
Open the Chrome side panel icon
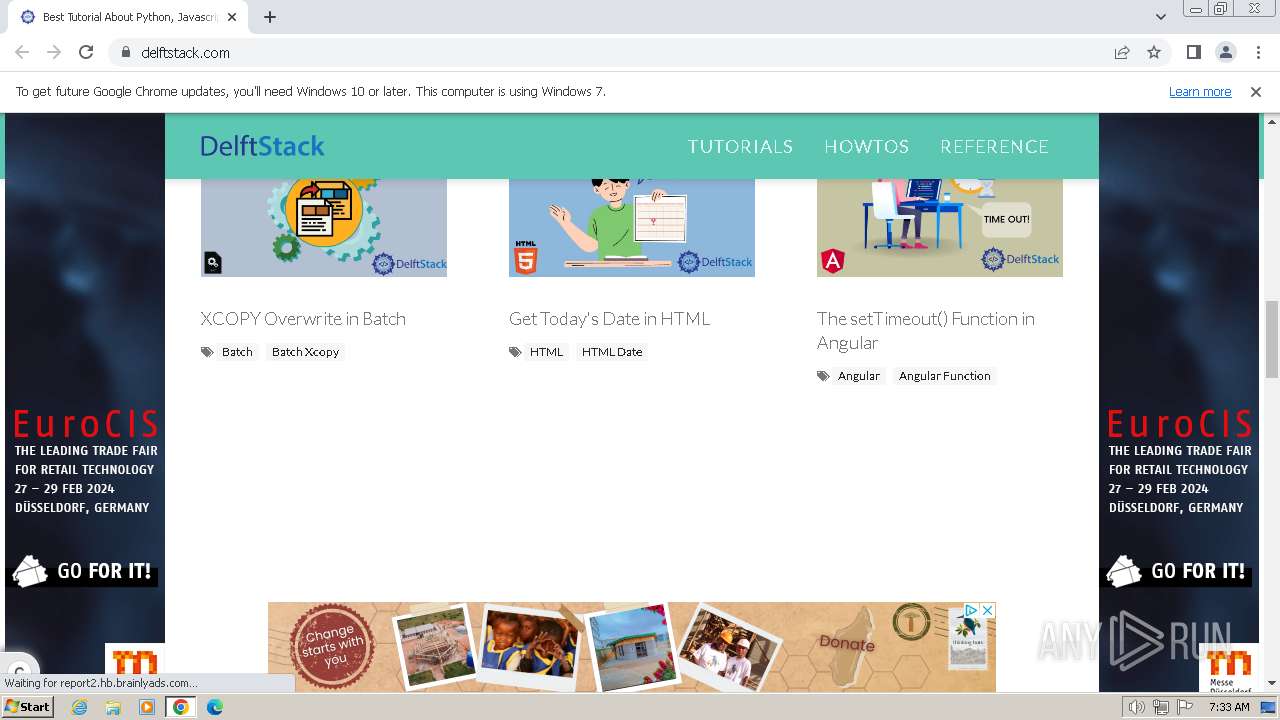pos(1193,52)
